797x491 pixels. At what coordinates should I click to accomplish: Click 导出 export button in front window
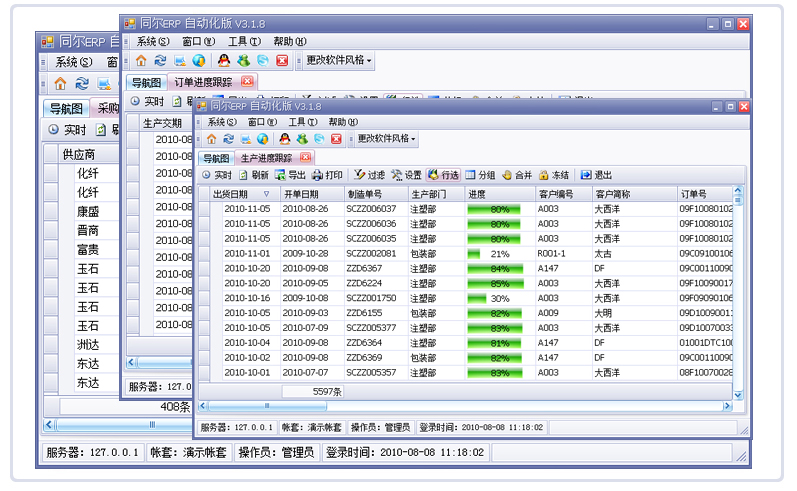coord(290,175)
